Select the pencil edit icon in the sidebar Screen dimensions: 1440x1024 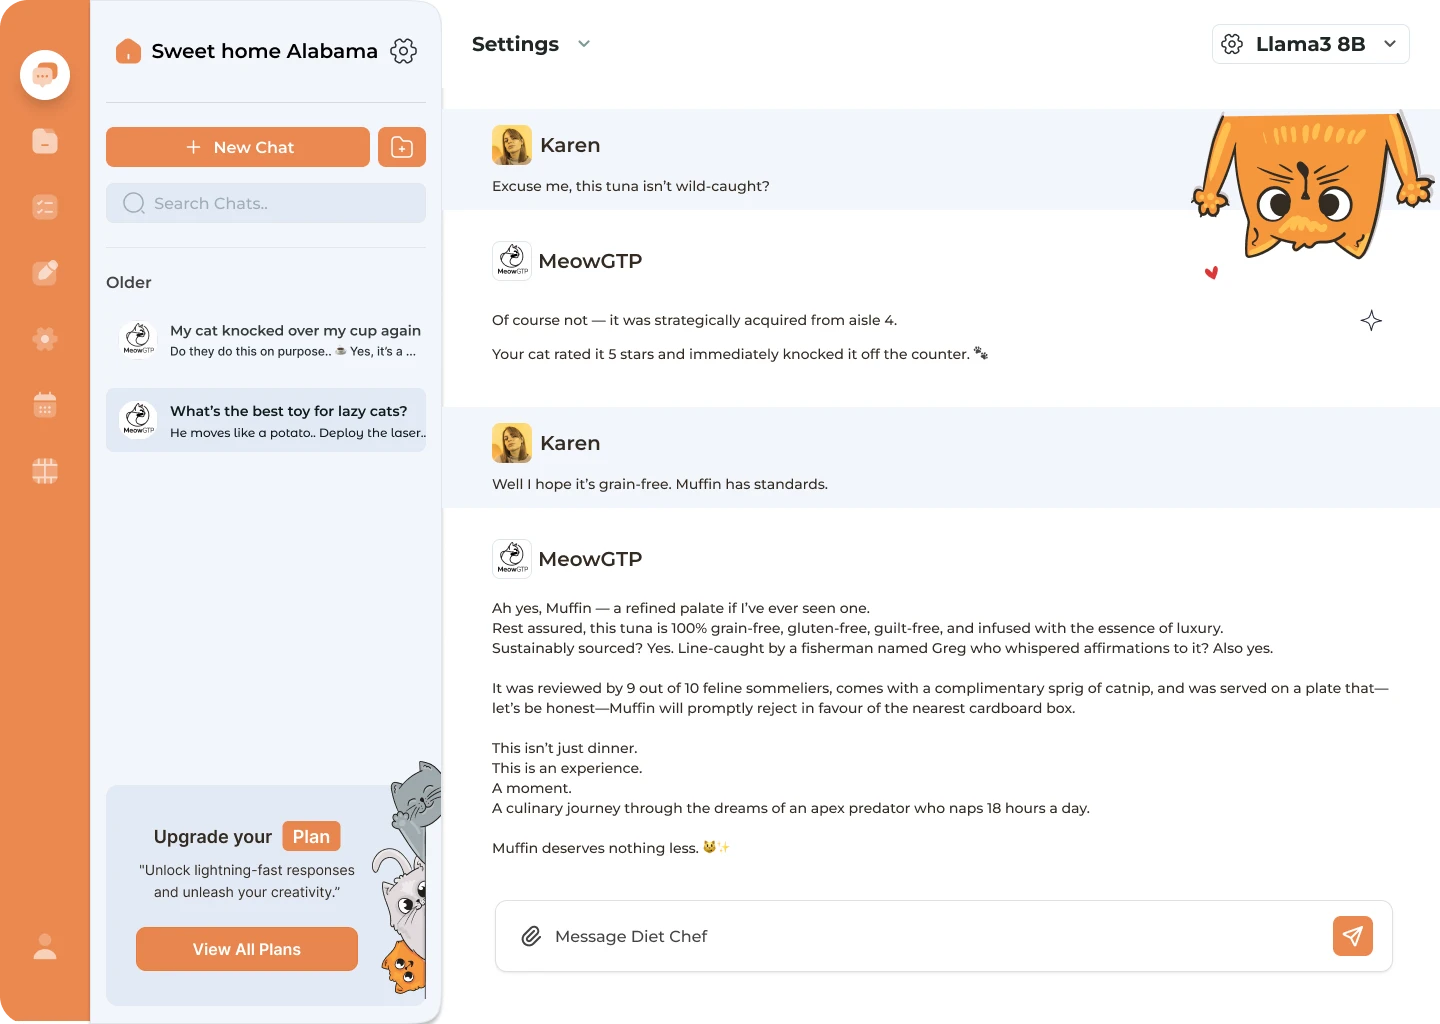tap(45, 272)
